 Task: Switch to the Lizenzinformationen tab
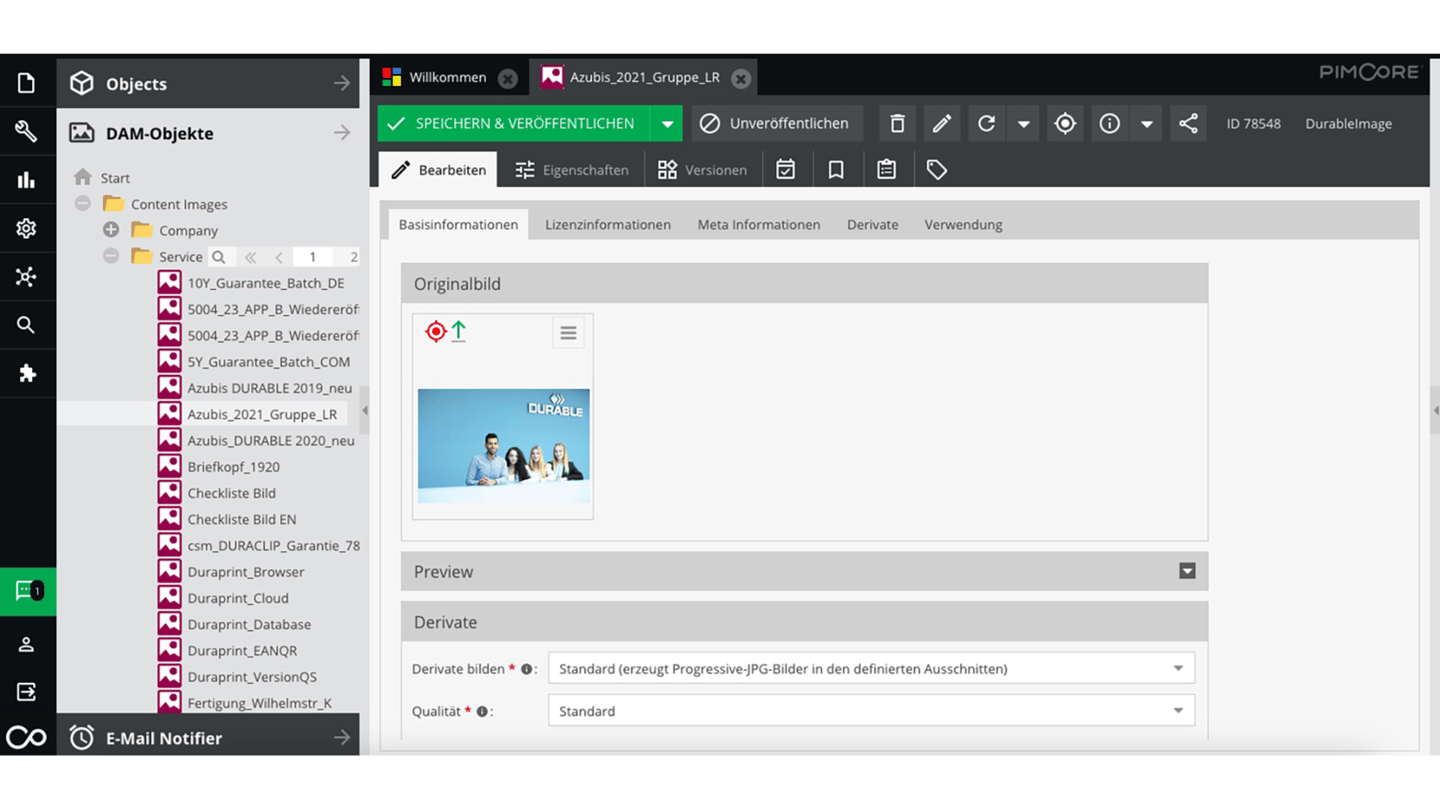[x=607, y=225]
